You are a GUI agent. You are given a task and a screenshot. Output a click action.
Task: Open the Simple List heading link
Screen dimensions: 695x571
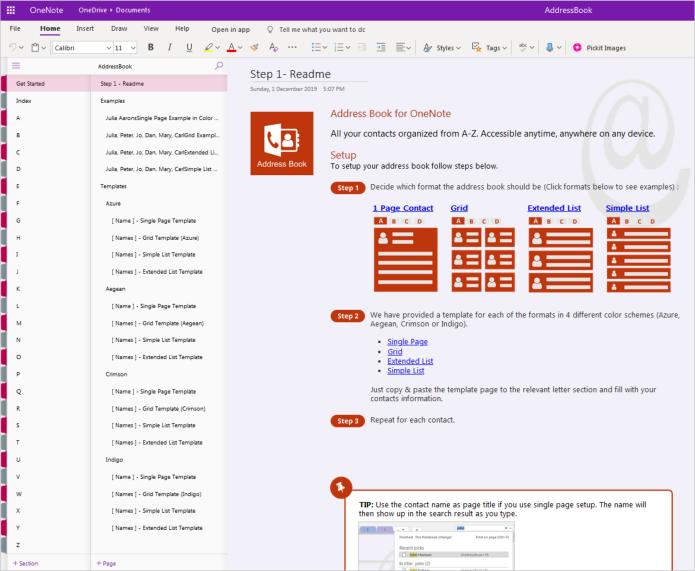pos(627,208)
